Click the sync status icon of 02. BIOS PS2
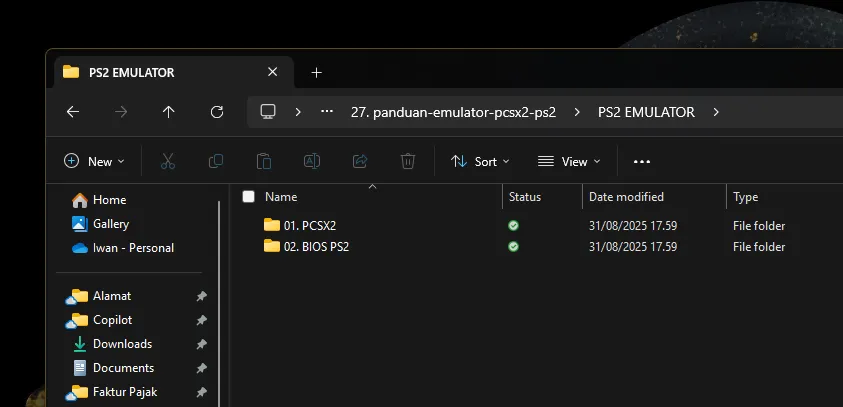Screen dimensions: 843x407 coord(513,247)
